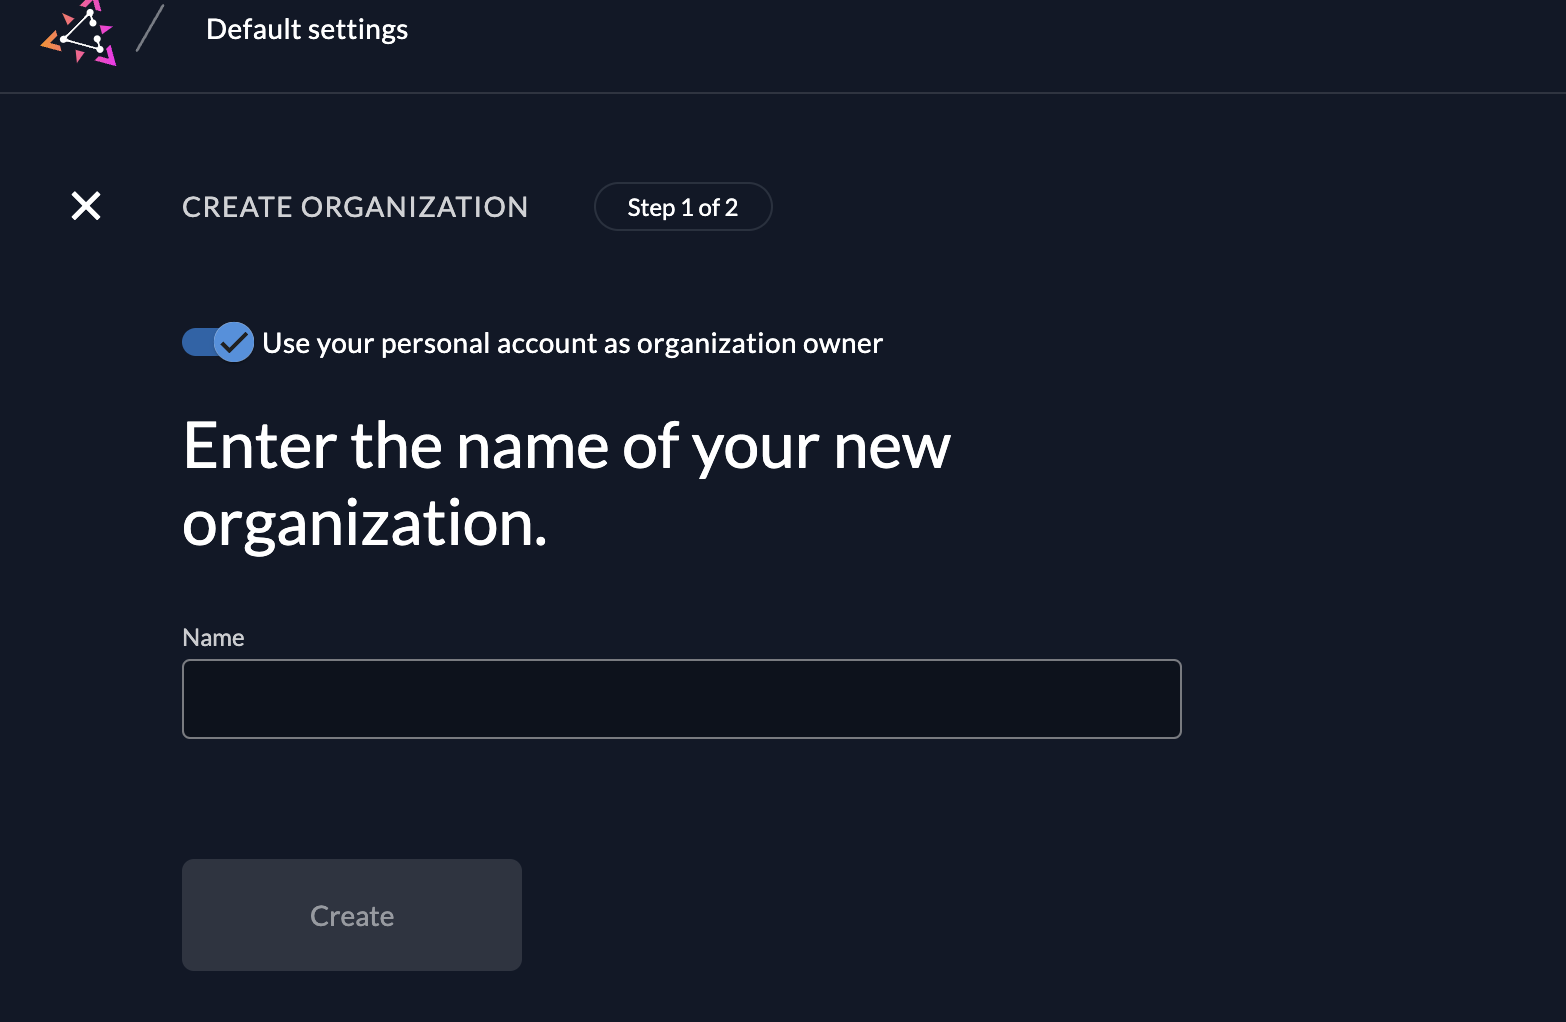Click the close X icon above Create Organization
The height and width of the screenshot is (1022, 1566).
pos(86,206)
